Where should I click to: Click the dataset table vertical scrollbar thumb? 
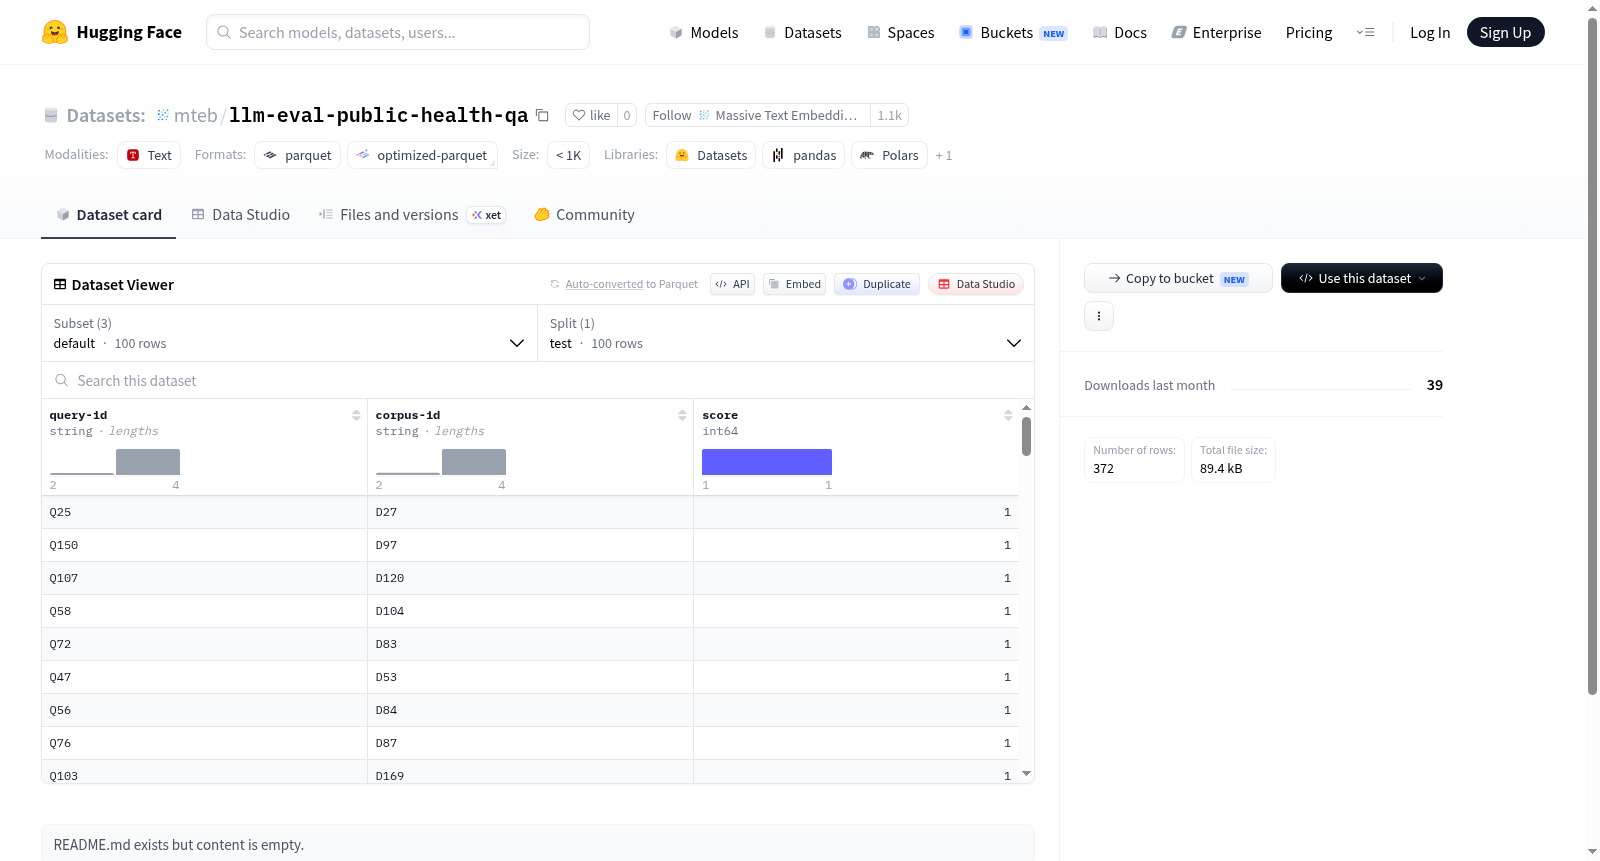pyautogui.click(x=1026, y=436)
